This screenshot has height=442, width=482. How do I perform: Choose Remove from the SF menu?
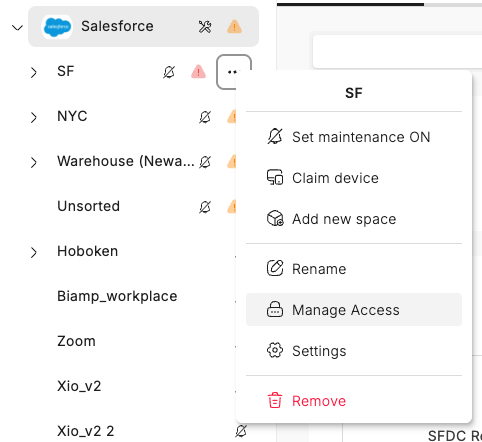(354, 400)
